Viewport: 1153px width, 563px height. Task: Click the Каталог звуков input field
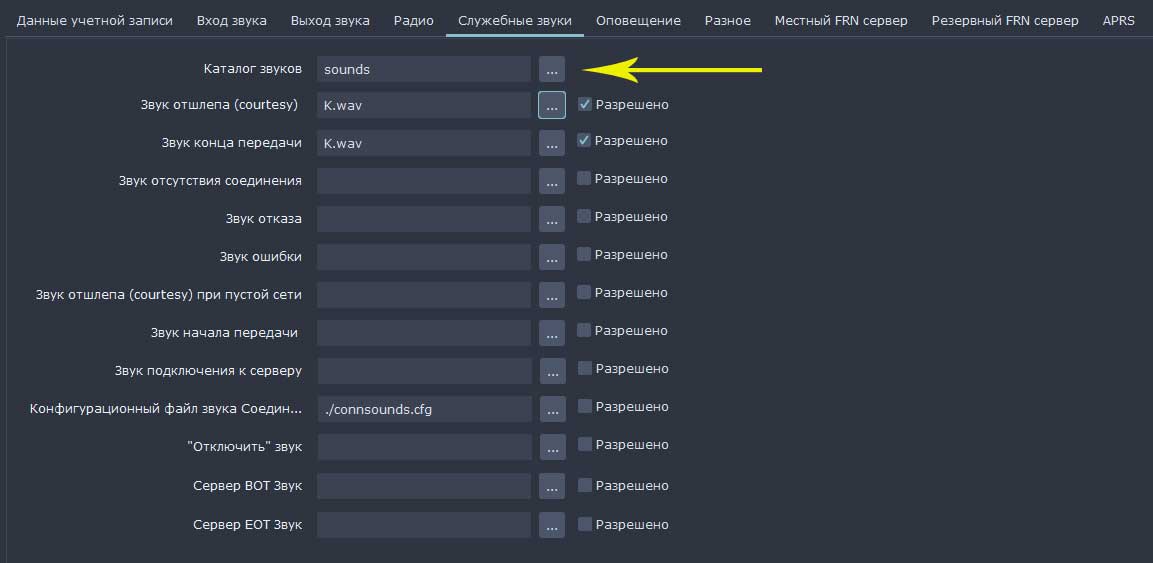(424, 69)
